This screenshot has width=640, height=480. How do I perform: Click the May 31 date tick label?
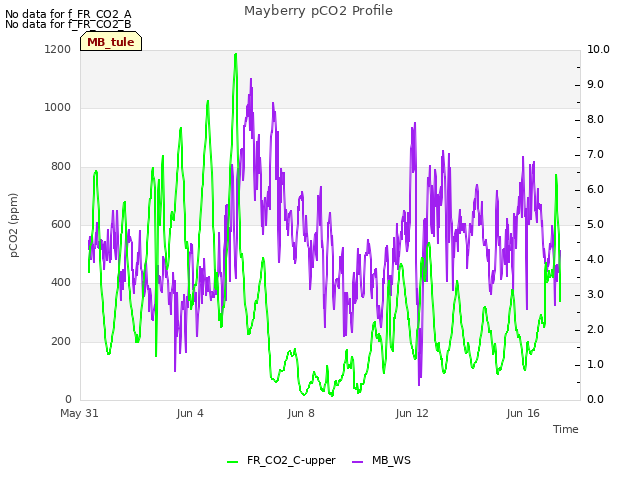pyautogui.click(x=79, y=413)
